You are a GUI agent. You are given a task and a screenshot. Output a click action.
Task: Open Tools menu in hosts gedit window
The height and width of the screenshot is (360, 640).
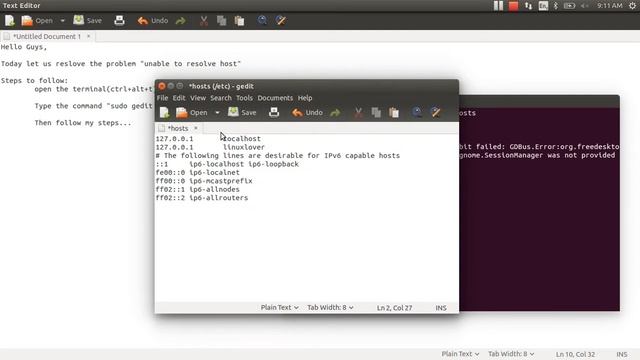coord(244,98)
